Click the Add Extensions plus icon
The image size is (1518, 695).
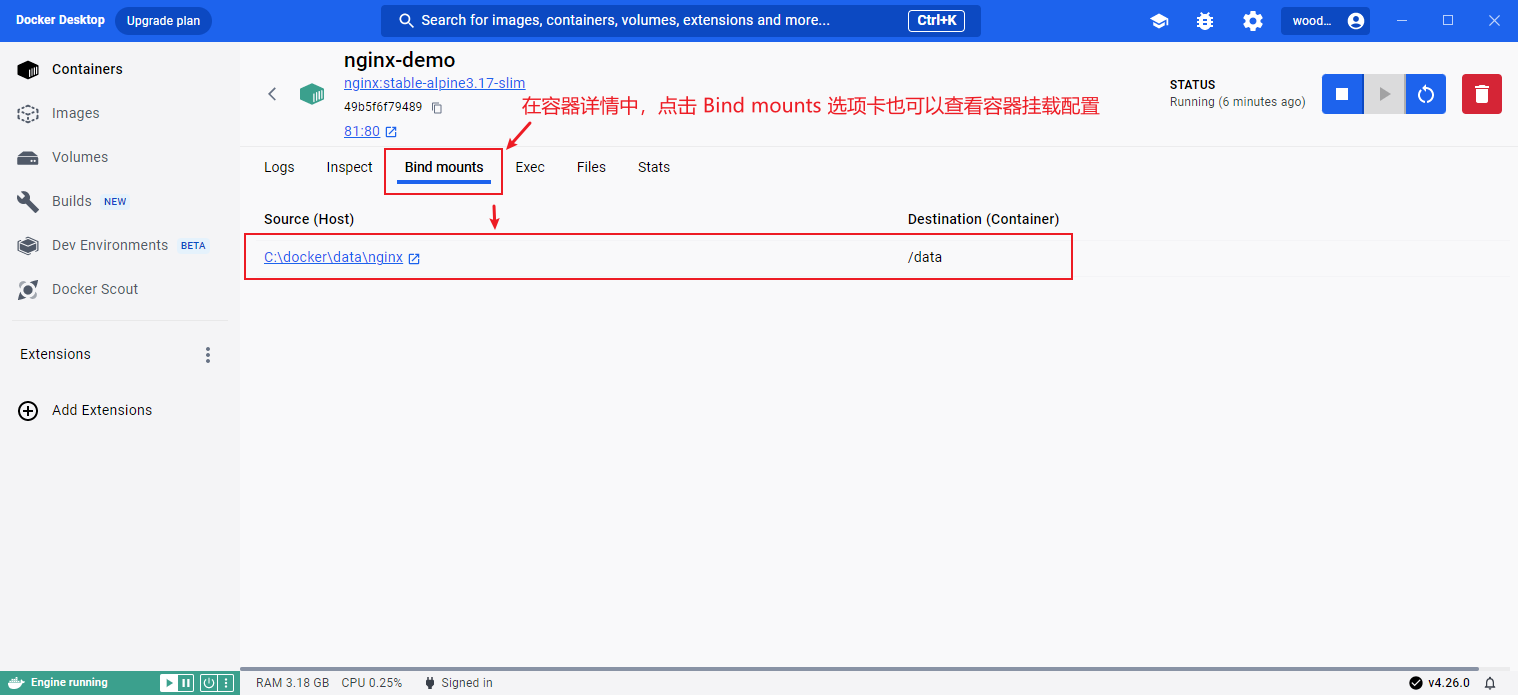(29, 411)
